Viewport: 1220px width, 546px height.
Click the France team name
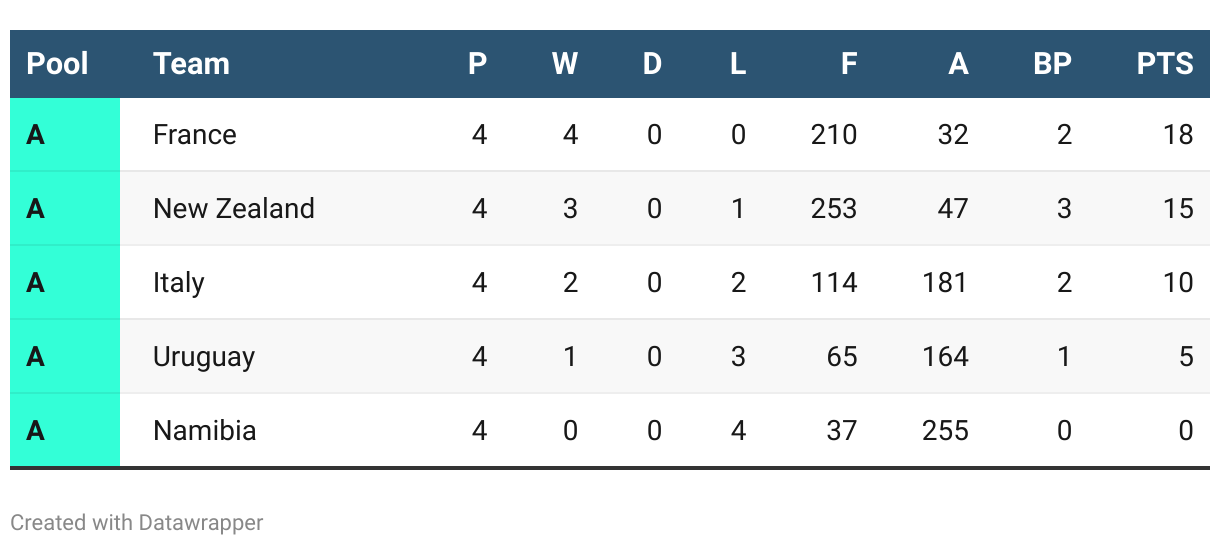tap(195, 135)
